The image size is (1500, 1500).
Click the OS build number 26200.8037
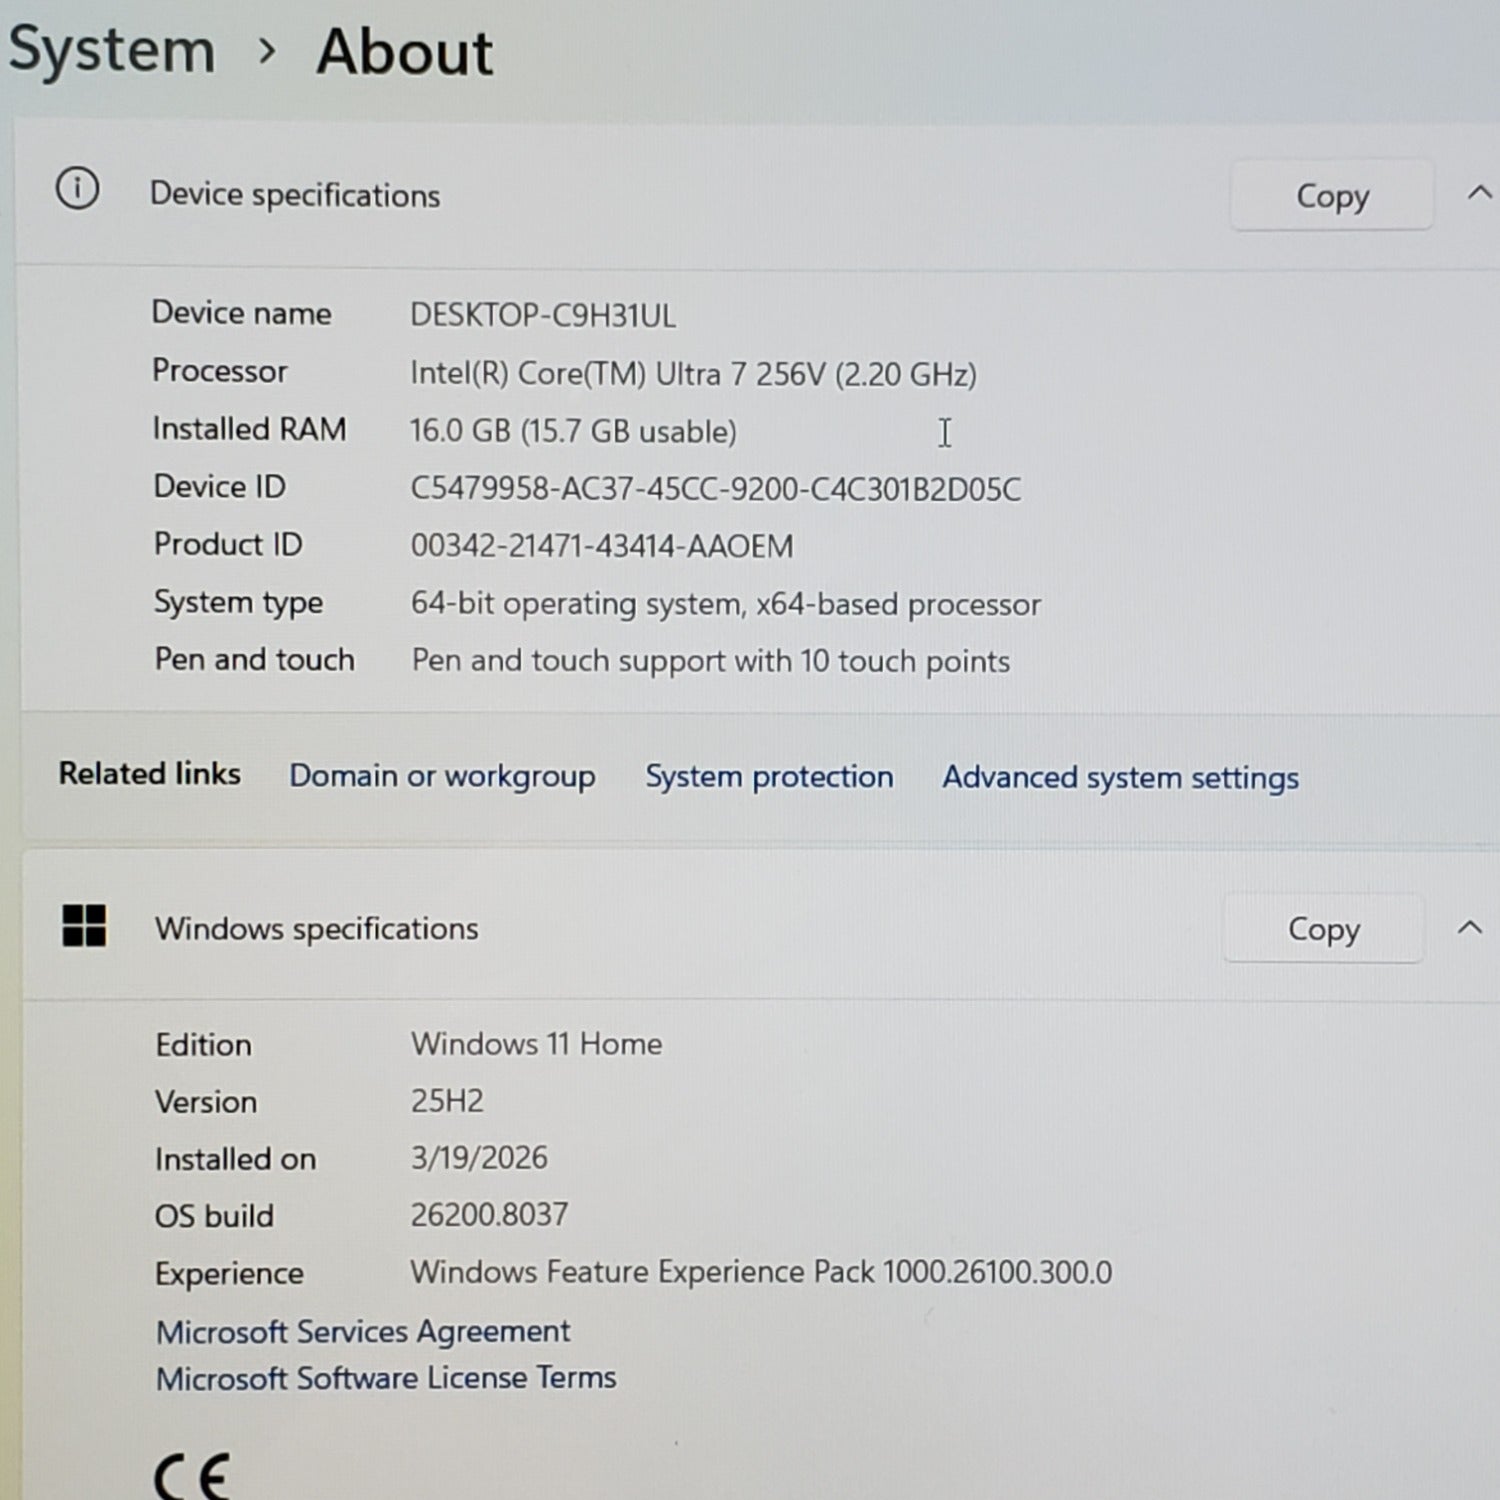489,1215
